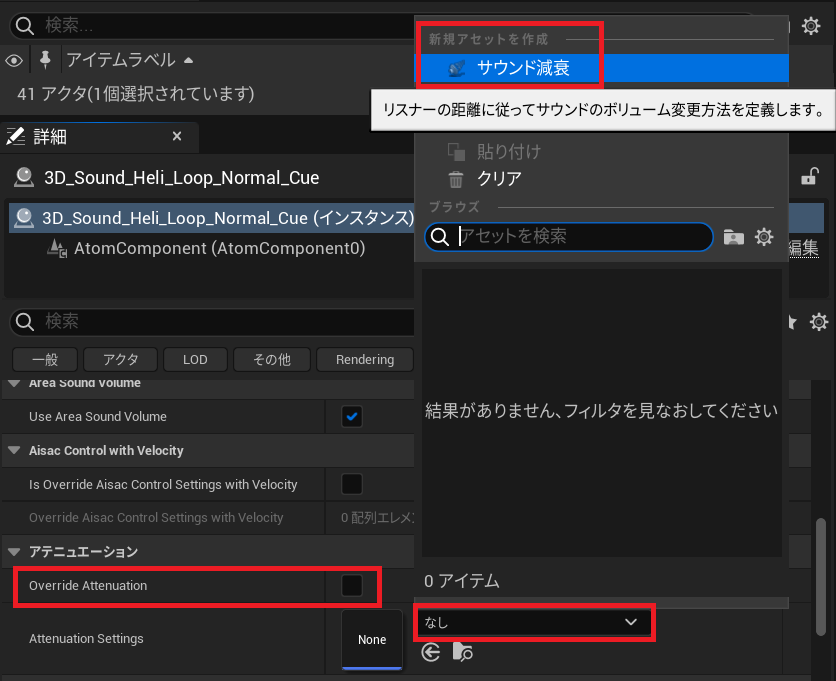Select the Rendering filter button

(365, 359)
